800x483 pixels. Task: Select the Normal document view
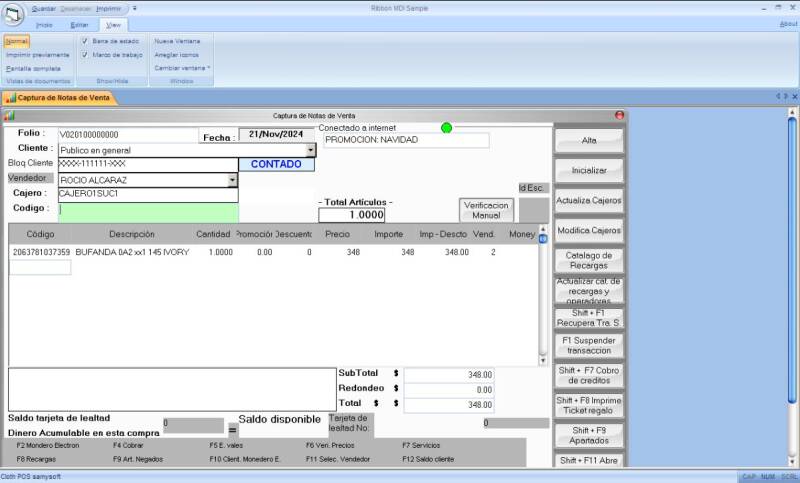[x=16, y=41]
